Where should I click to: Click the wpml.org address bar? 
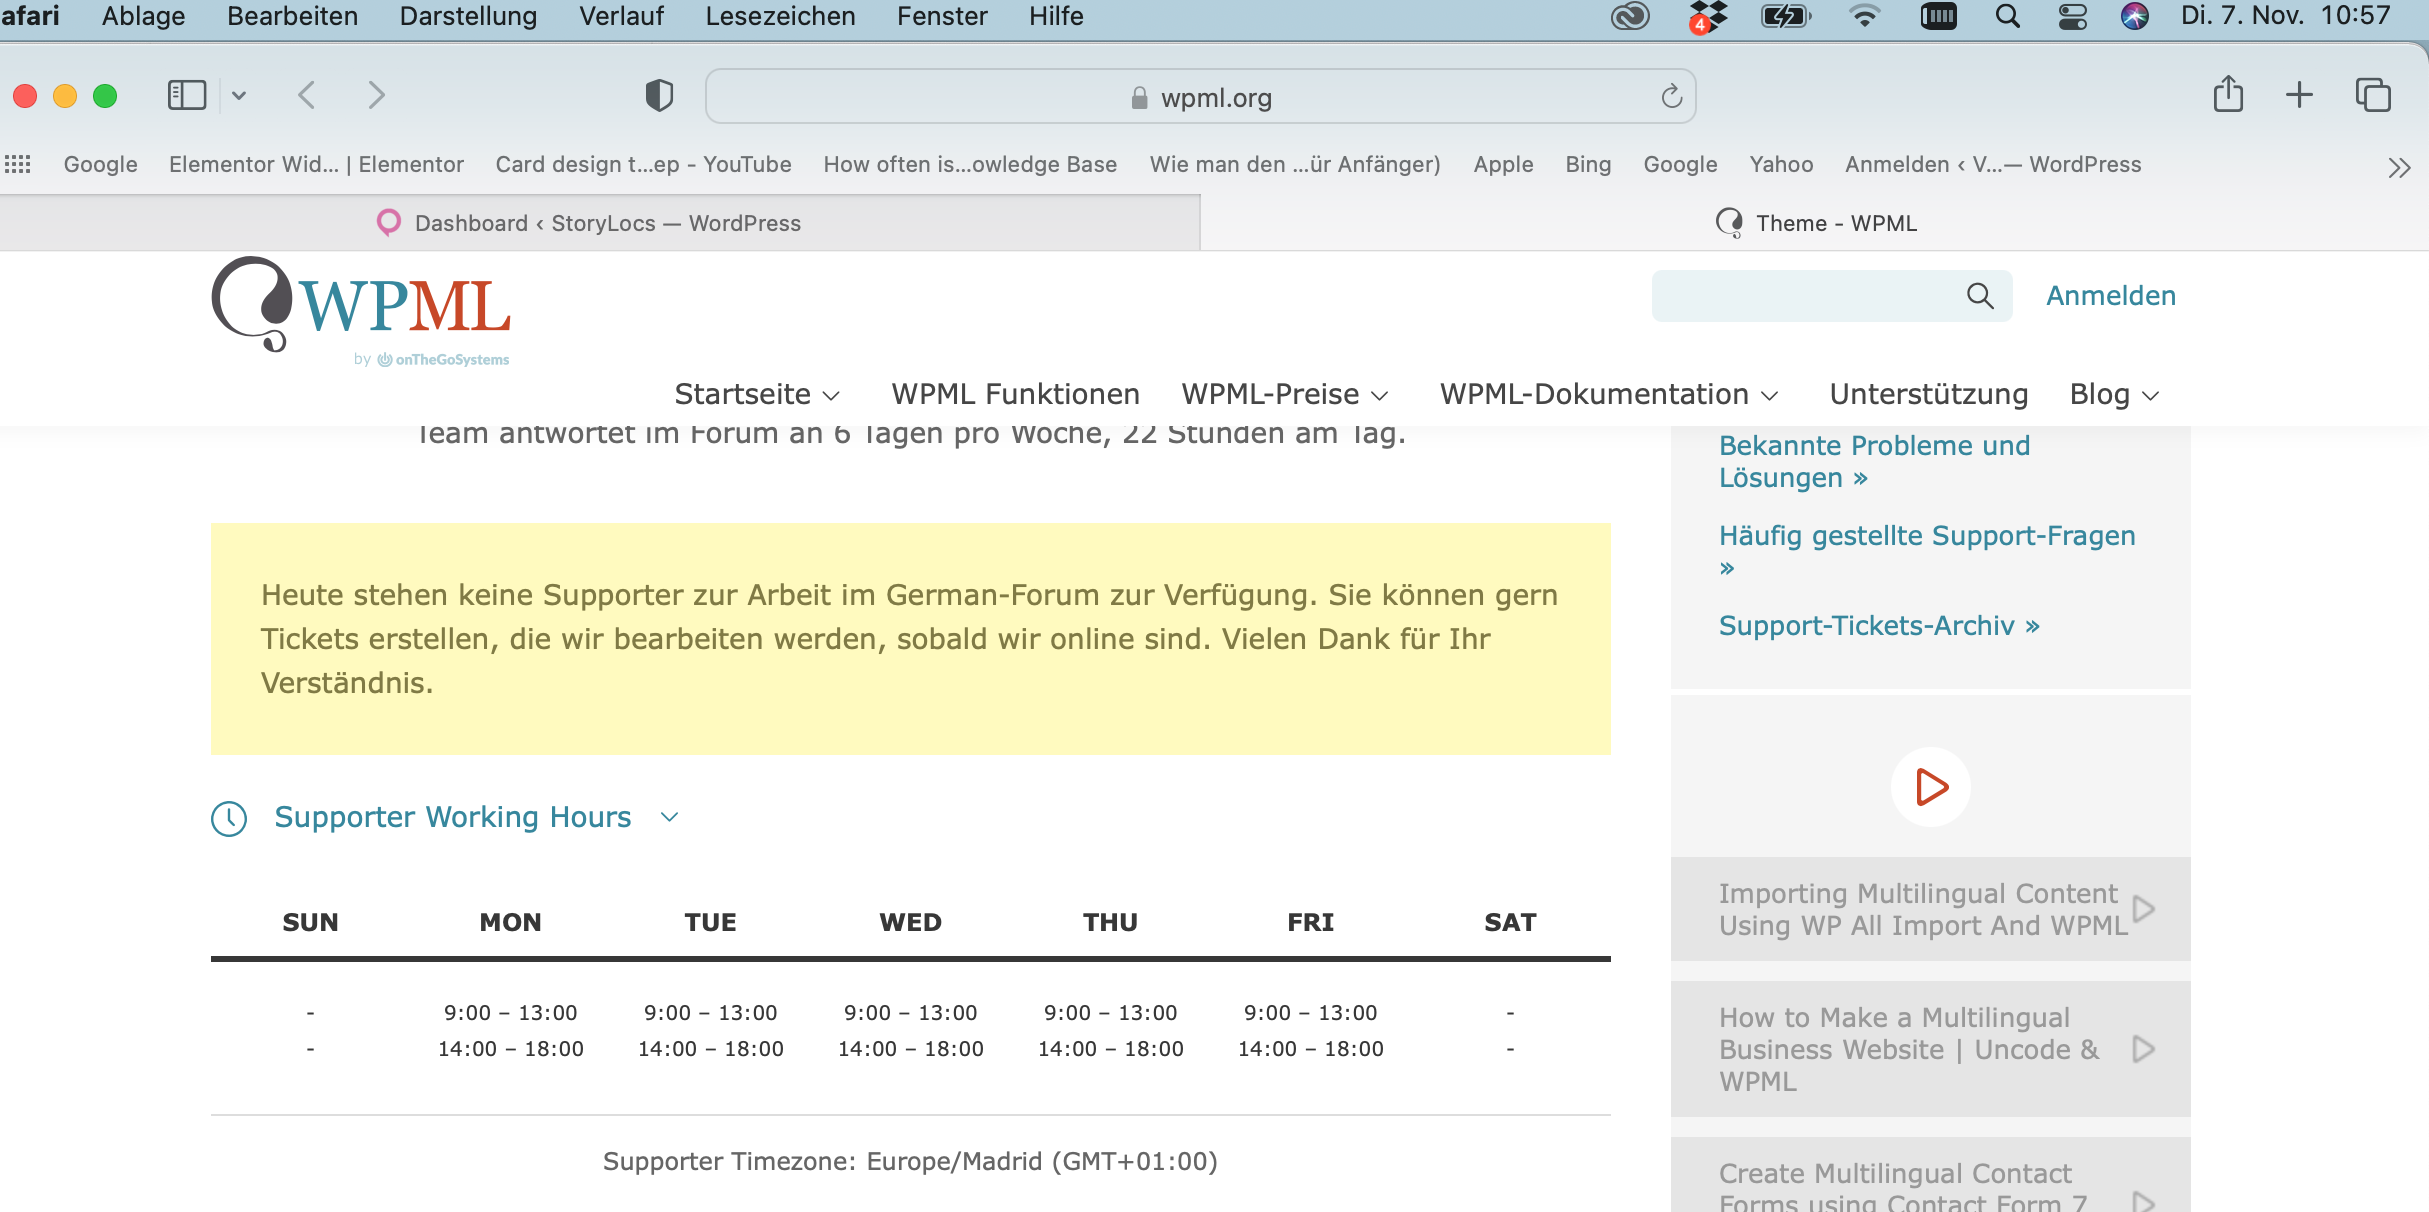1200,97
